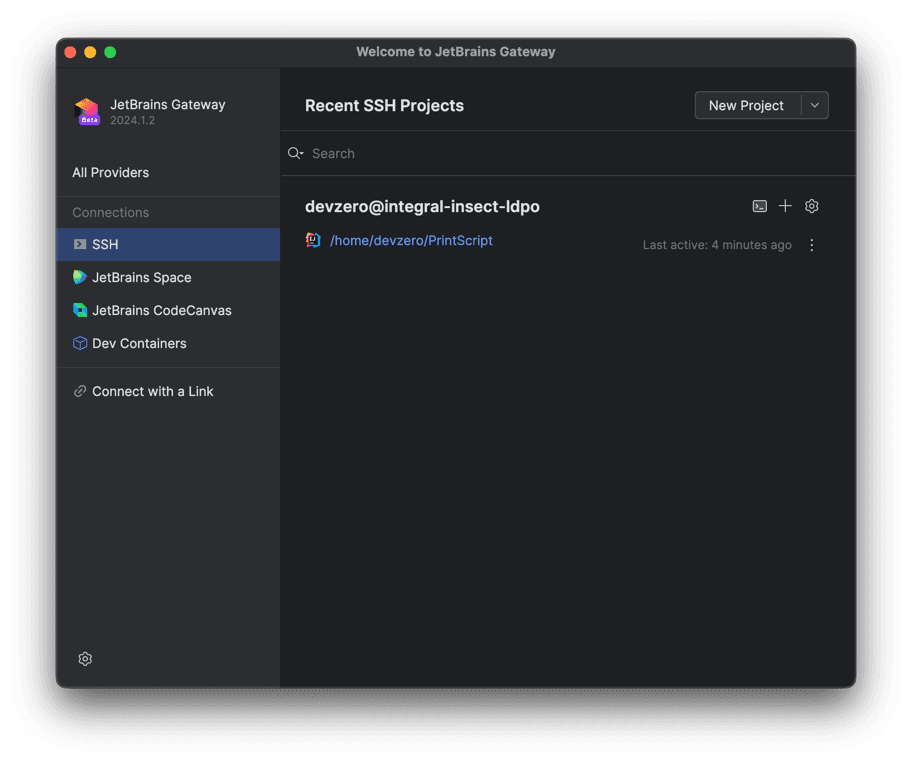
Task: Click the SSH terminal icon in sidebar
Action: 80,244
